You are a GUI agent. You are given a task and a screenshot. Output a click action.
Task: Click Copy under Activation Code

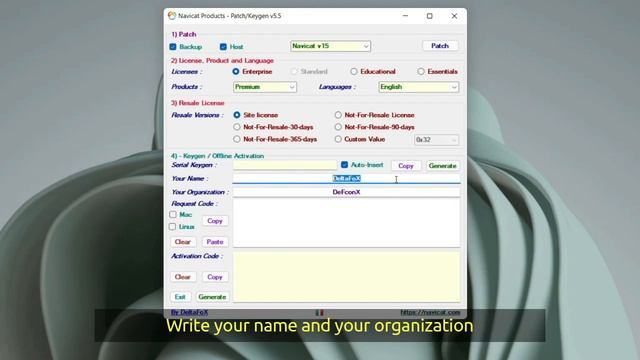(215, 277)
